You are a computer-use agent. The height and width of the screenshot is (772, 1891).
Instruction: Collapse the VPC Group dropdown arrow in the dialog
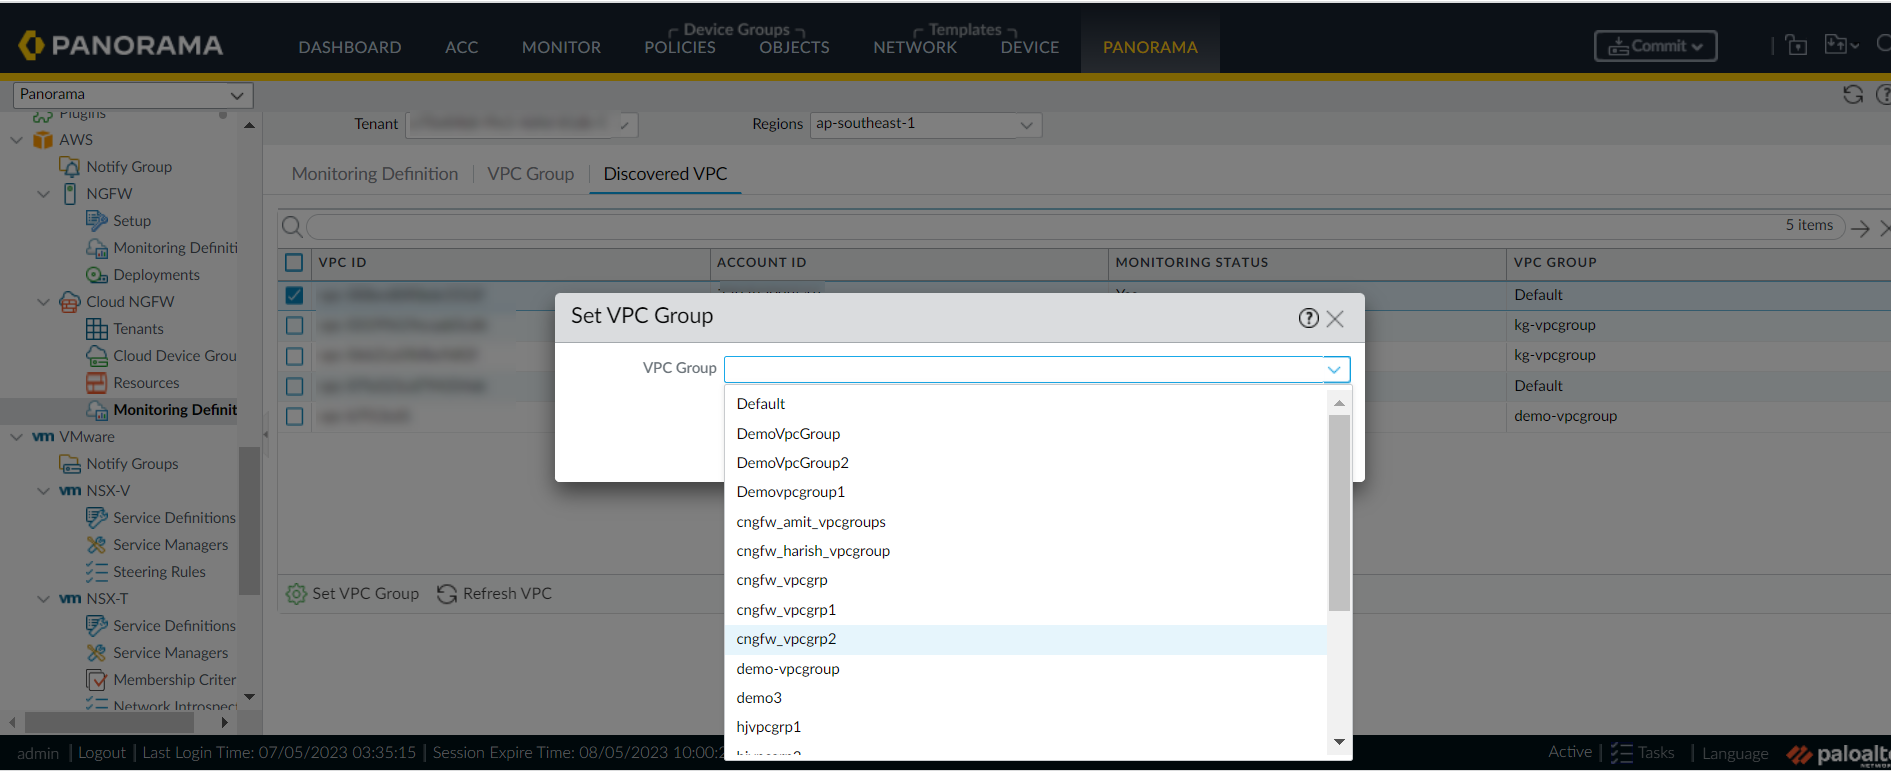(1334, 369)
